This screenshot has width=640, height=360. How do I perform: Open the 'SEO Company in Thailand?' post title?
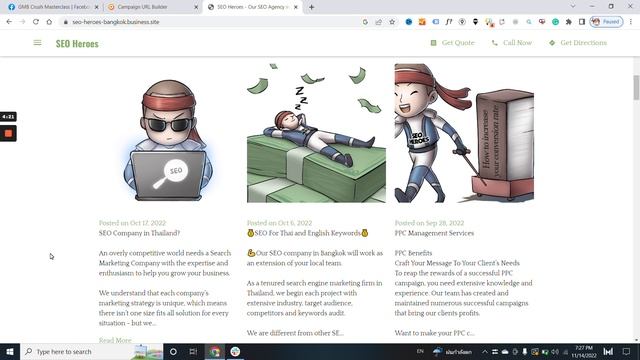click(139, 233)
